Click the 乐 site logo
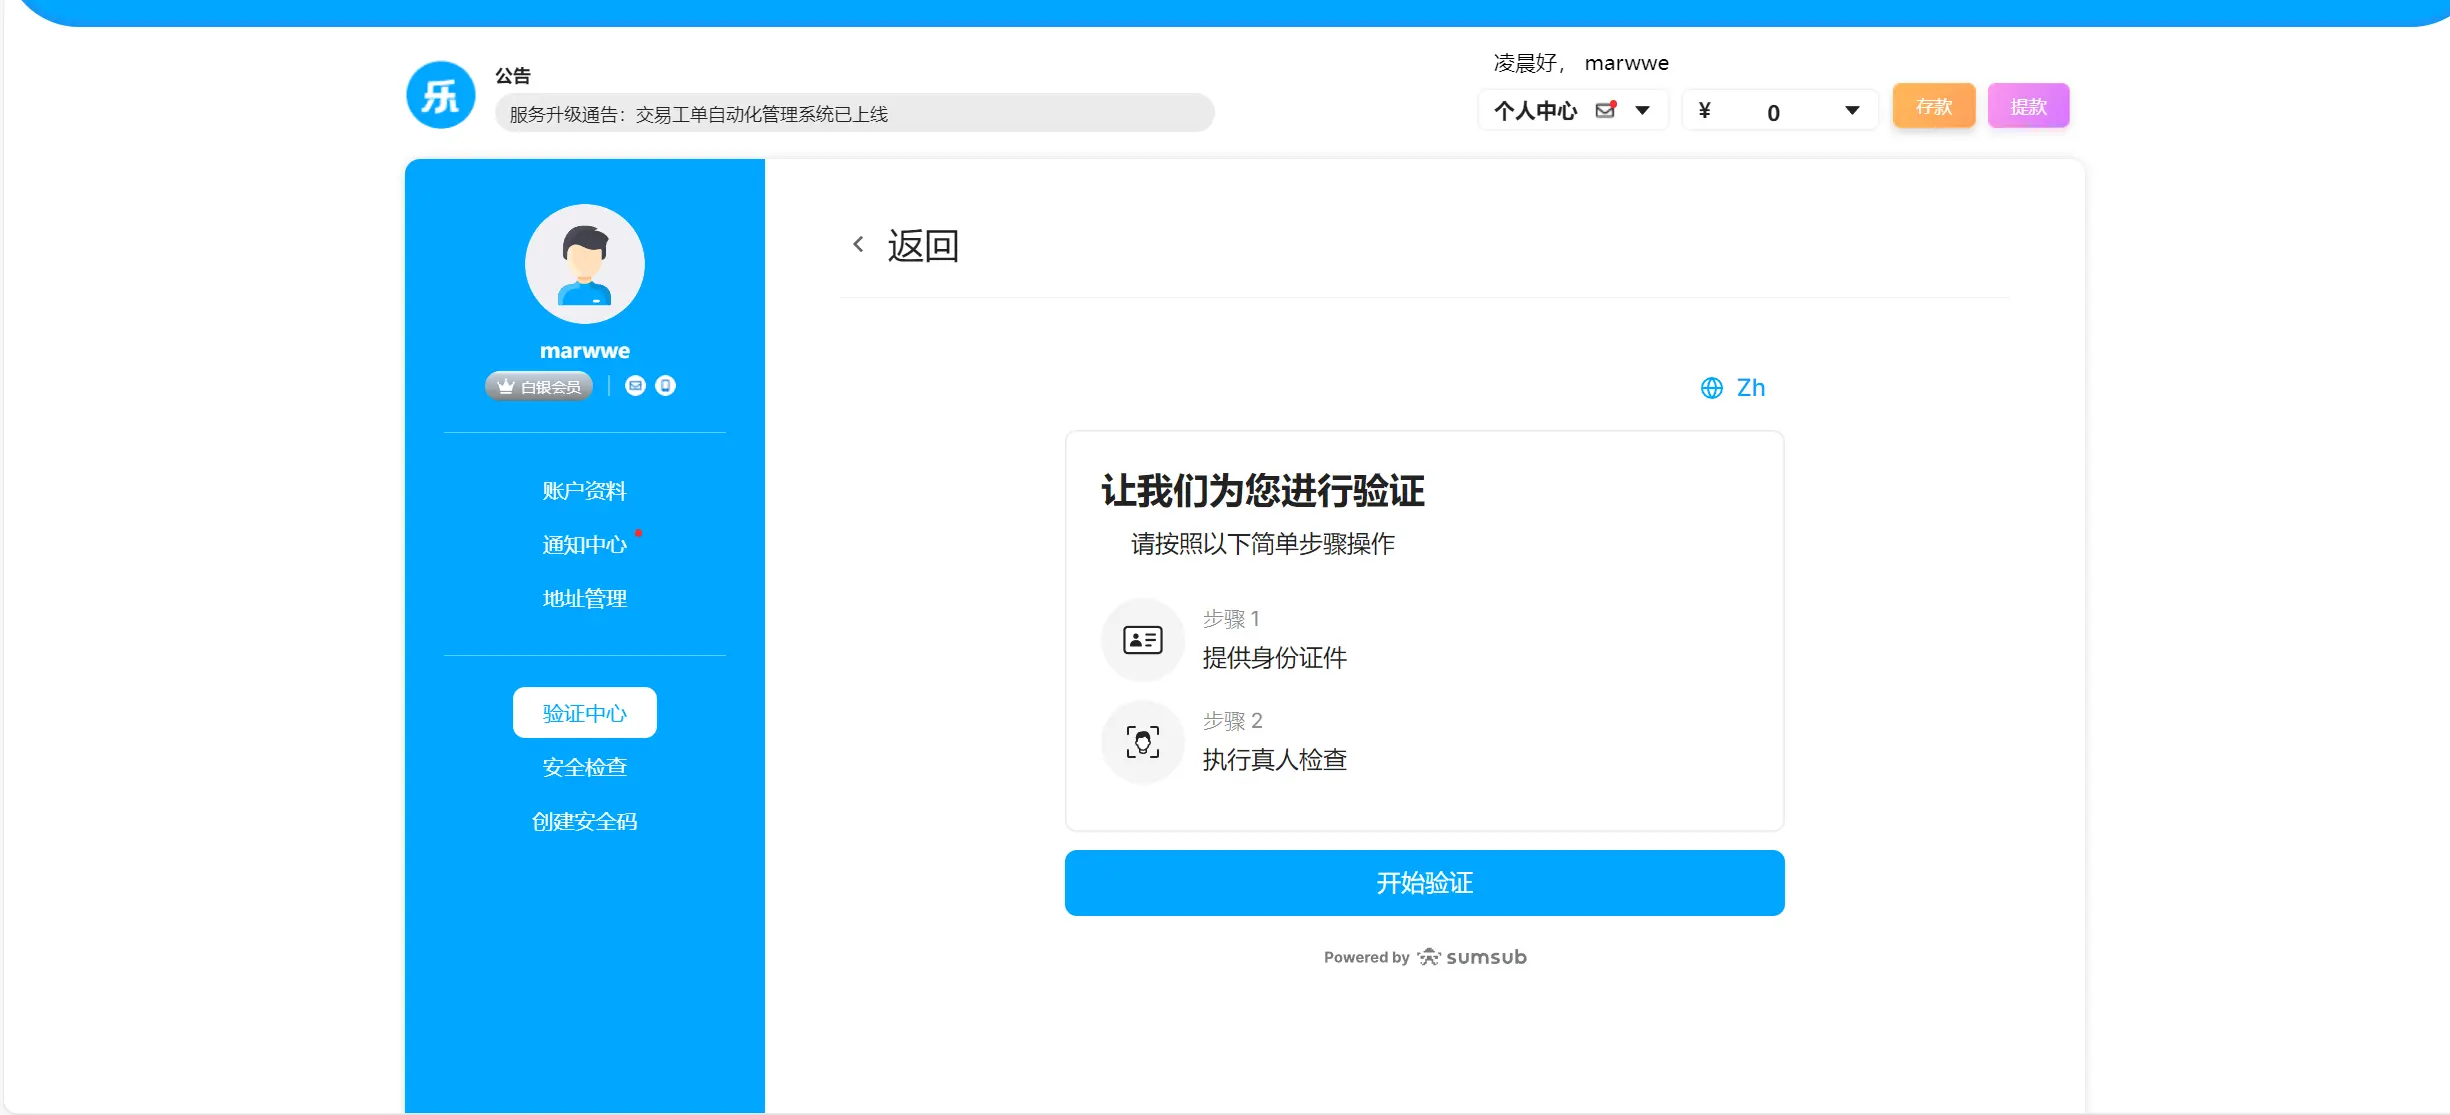 tap(440, 94)
